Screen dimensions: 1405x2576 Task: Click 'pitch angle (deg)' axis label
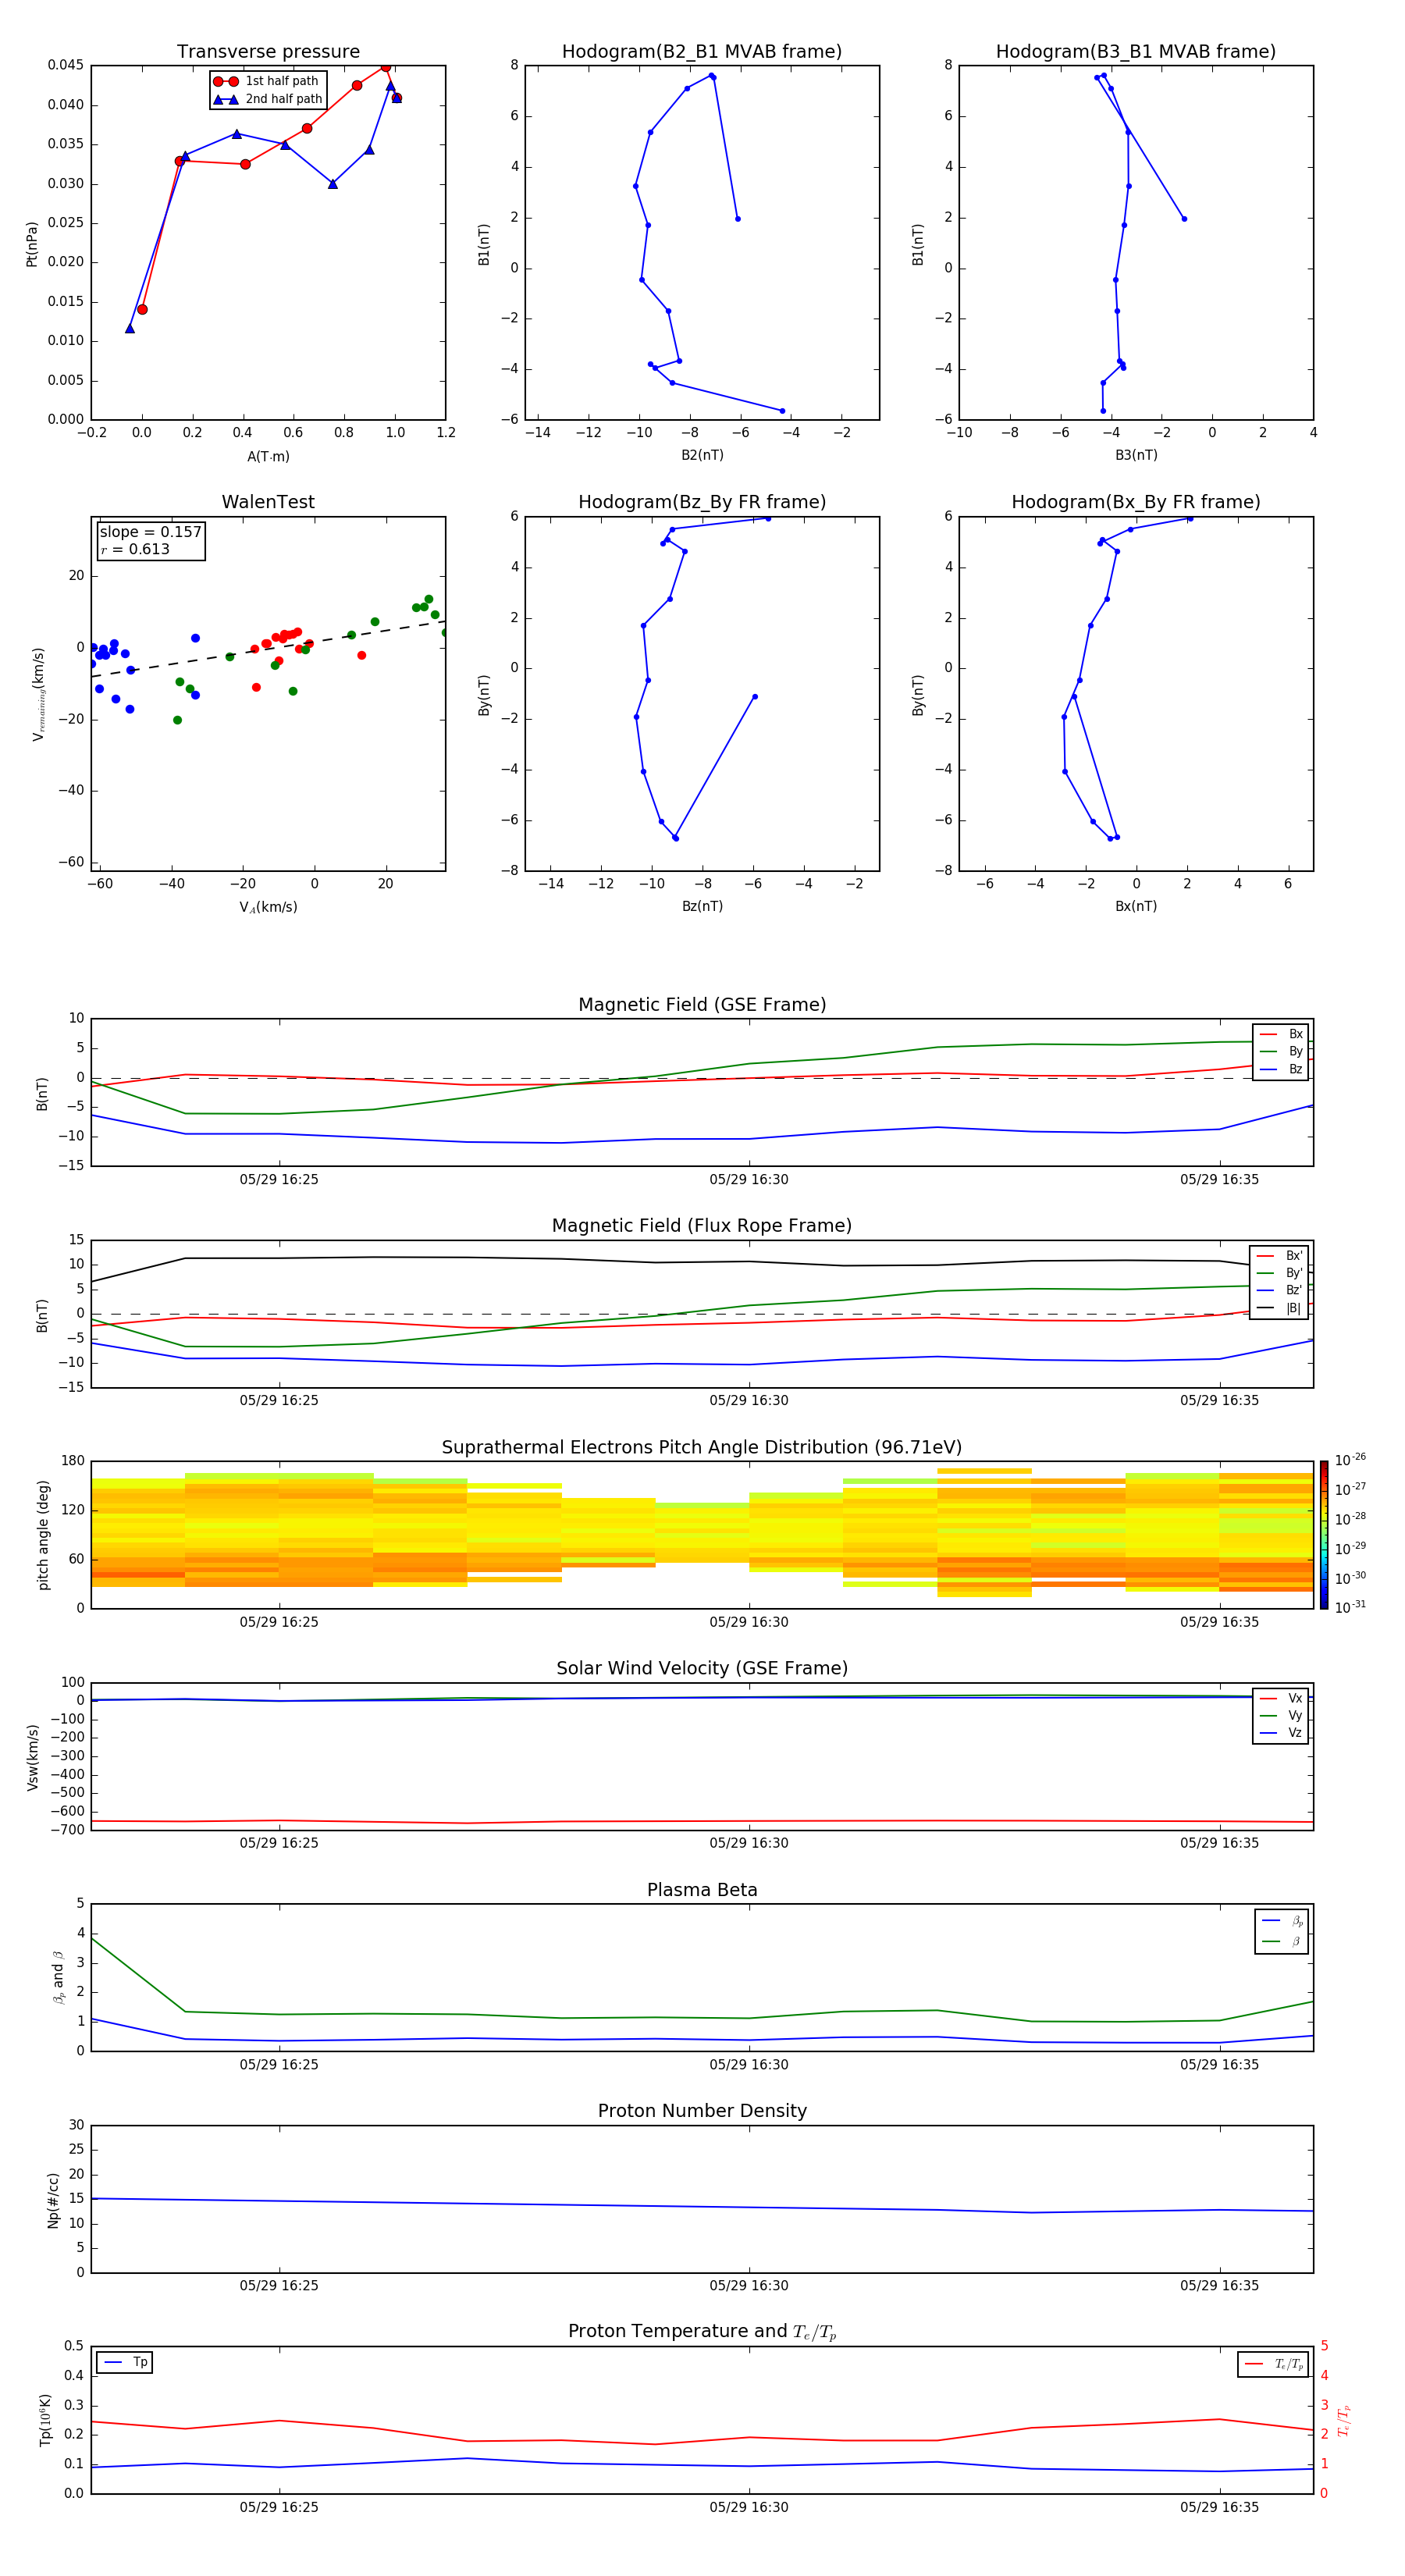point(43,1535)
